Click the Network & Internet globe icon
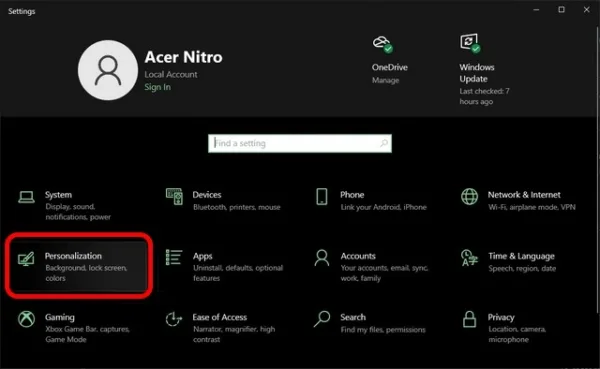This screenshot has height=369, width=600. point(470,196)
